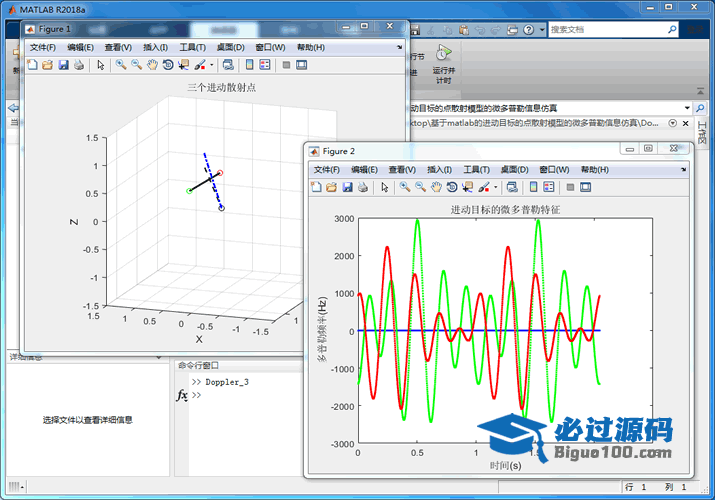
Task: Click Save Figure icon in Figure 1 toolbar
Action: click(63, 65)
